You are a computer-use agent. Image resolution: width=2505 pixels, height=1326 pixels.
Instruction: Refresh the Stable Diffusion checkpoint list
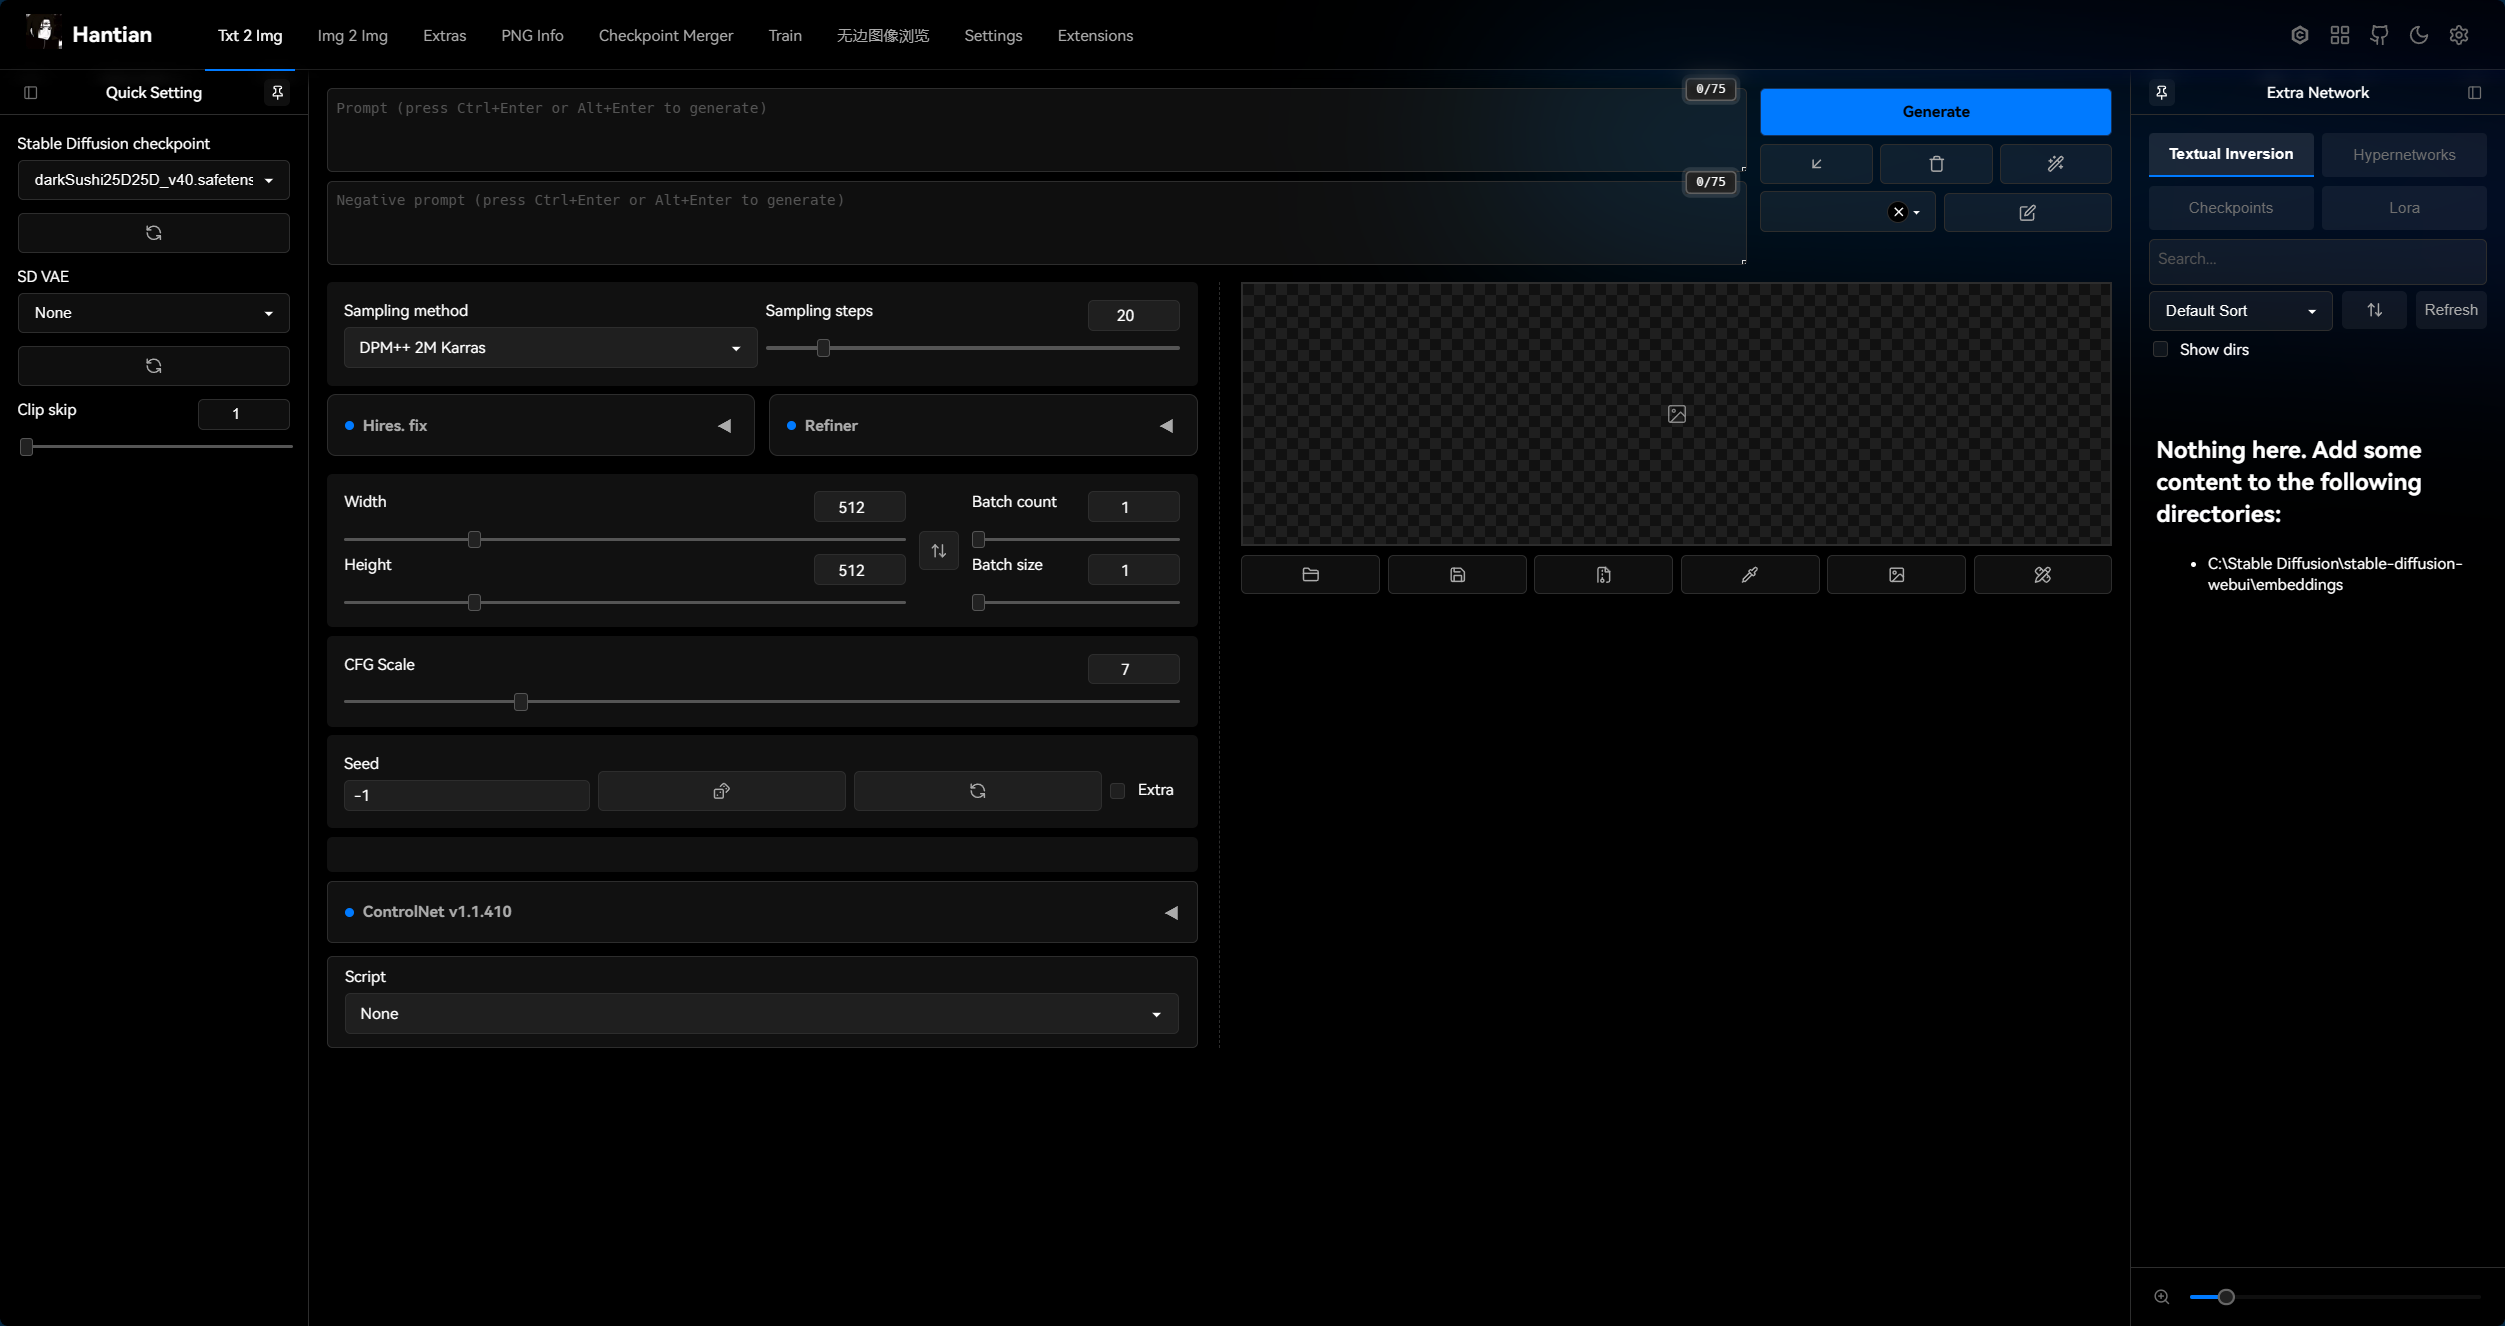pyautogui.click(x=153, y=233)
